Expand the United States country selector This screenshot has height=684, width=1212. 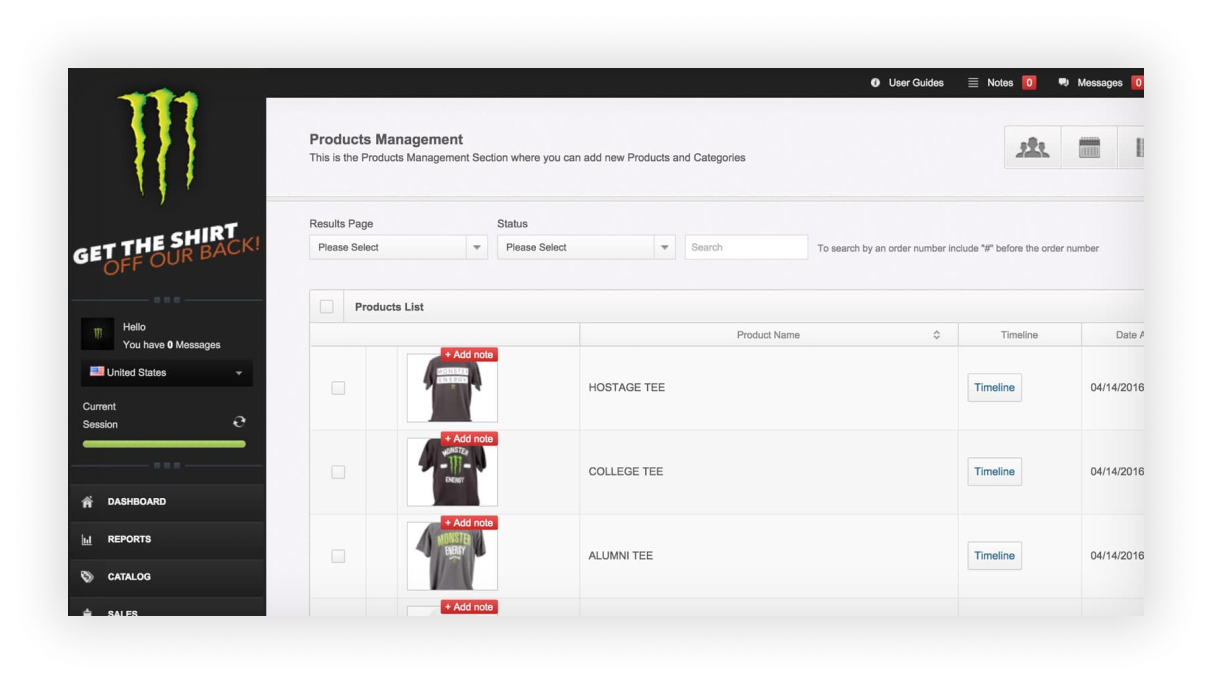tap(166, 373)
